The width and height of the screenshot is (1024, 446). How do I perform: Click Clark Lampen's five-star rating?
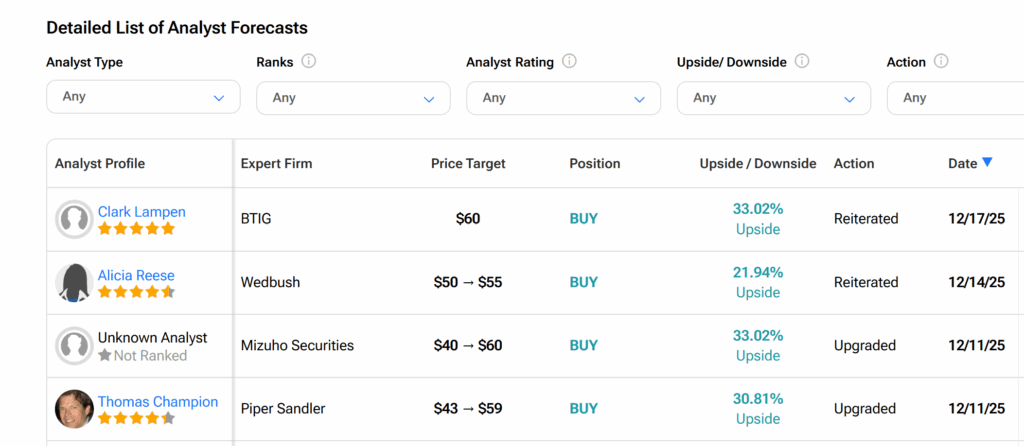[x=136, y=229]
